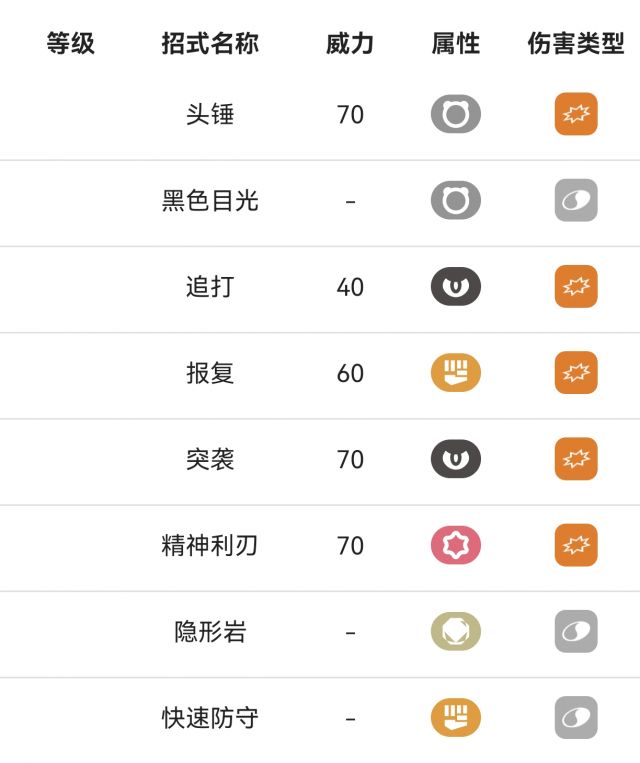640x763 pixels.
Task: Open the move 头锤
Action: click(x=210, y=114)
